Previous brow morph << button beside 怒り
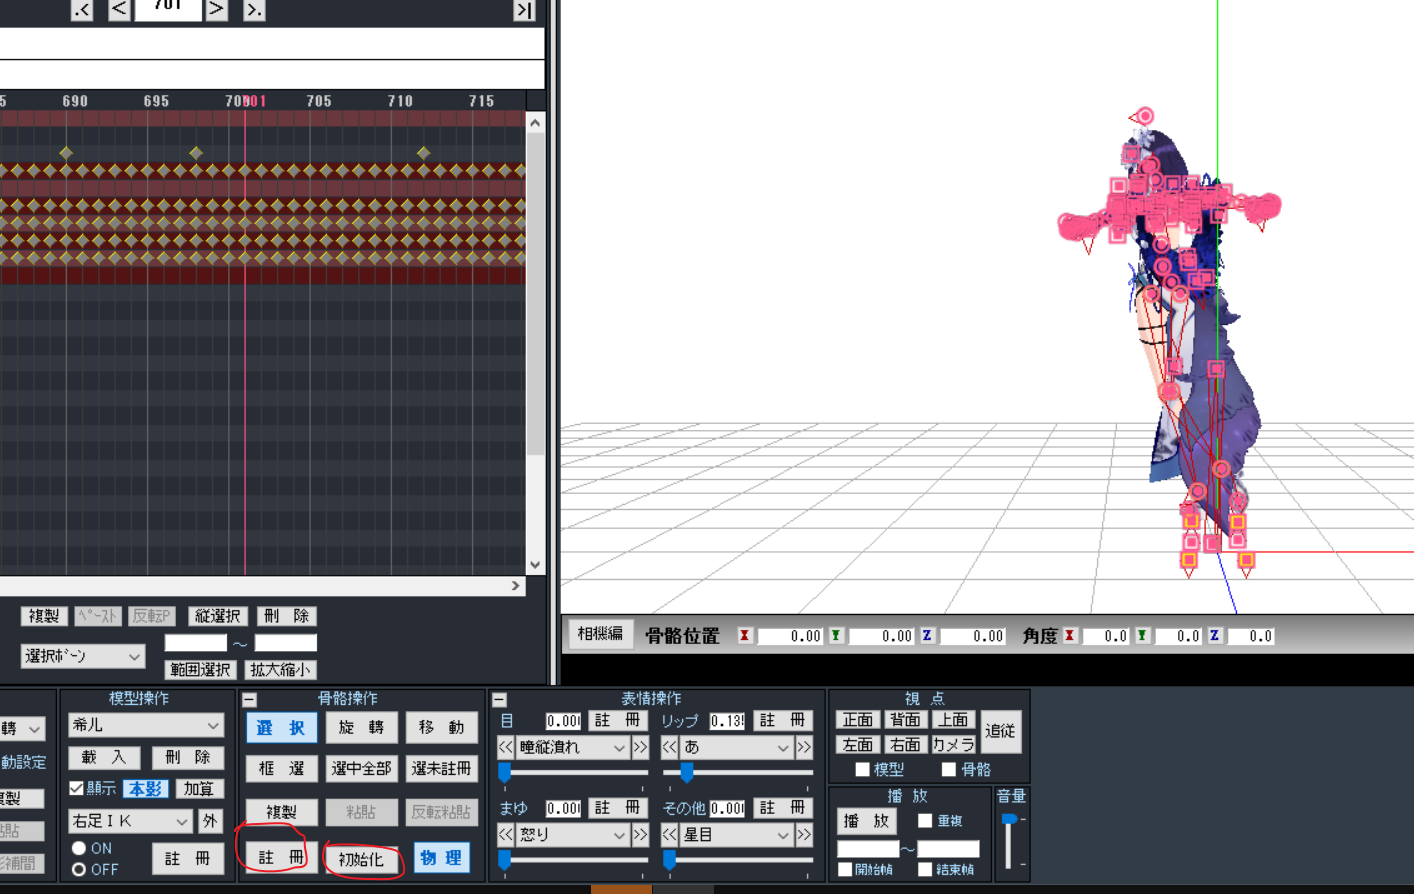Image resolution: width=1414 pixels, height=894 pixels. [506, 834]
